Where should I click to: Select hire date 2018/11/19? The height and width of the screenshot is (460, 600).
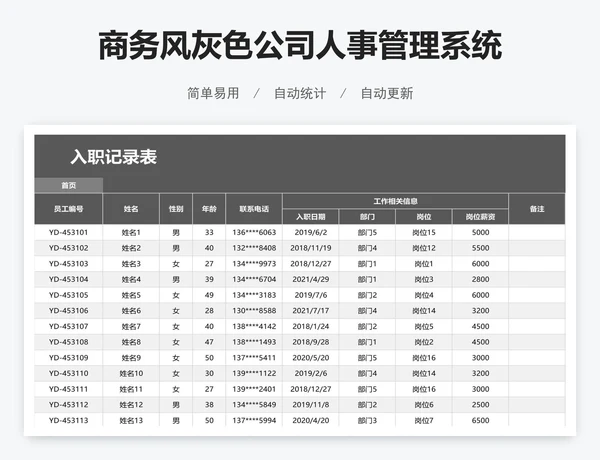[311, 248]
